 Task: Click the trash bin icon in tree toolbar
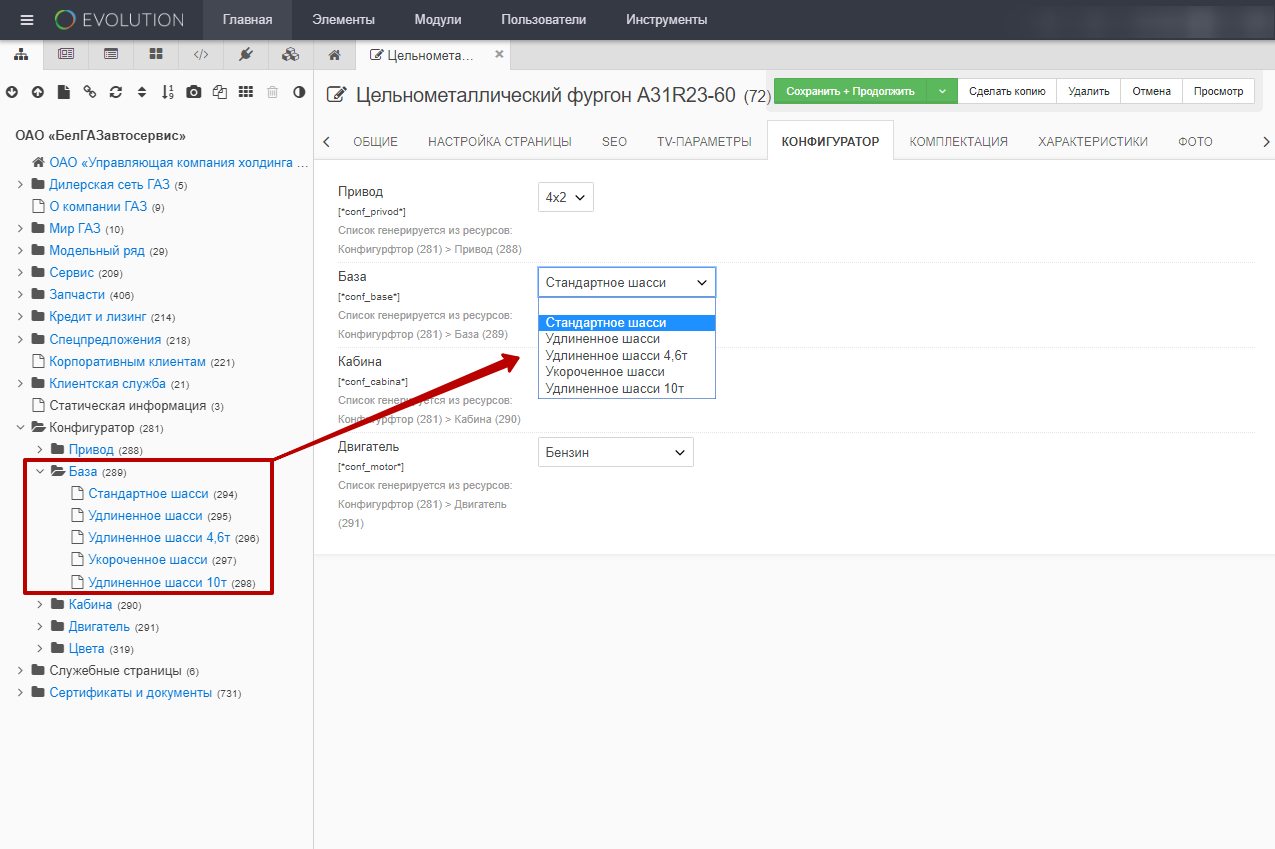point(272,92)
